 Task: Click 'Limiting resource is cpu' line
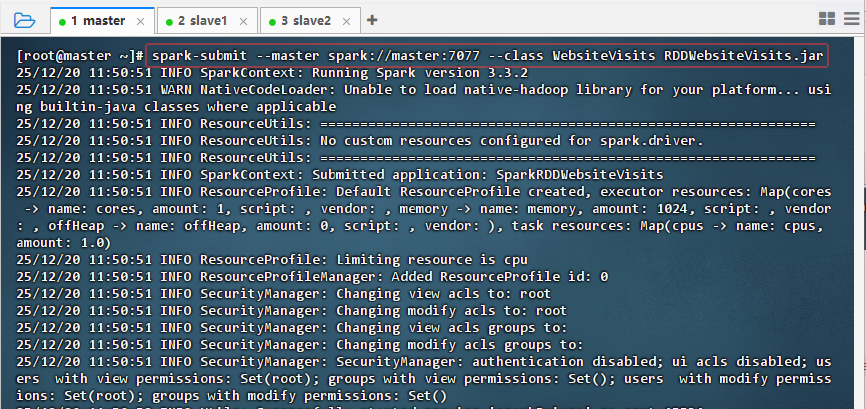(x=272, y=260)
